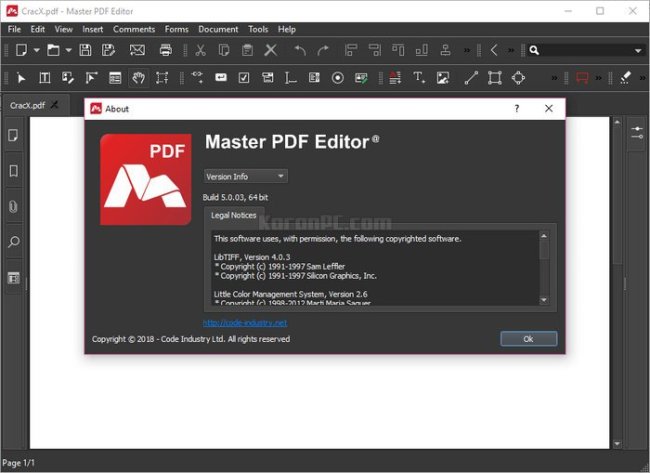
Task: Click the Redo arrow icon
Action: coord(323,50)
